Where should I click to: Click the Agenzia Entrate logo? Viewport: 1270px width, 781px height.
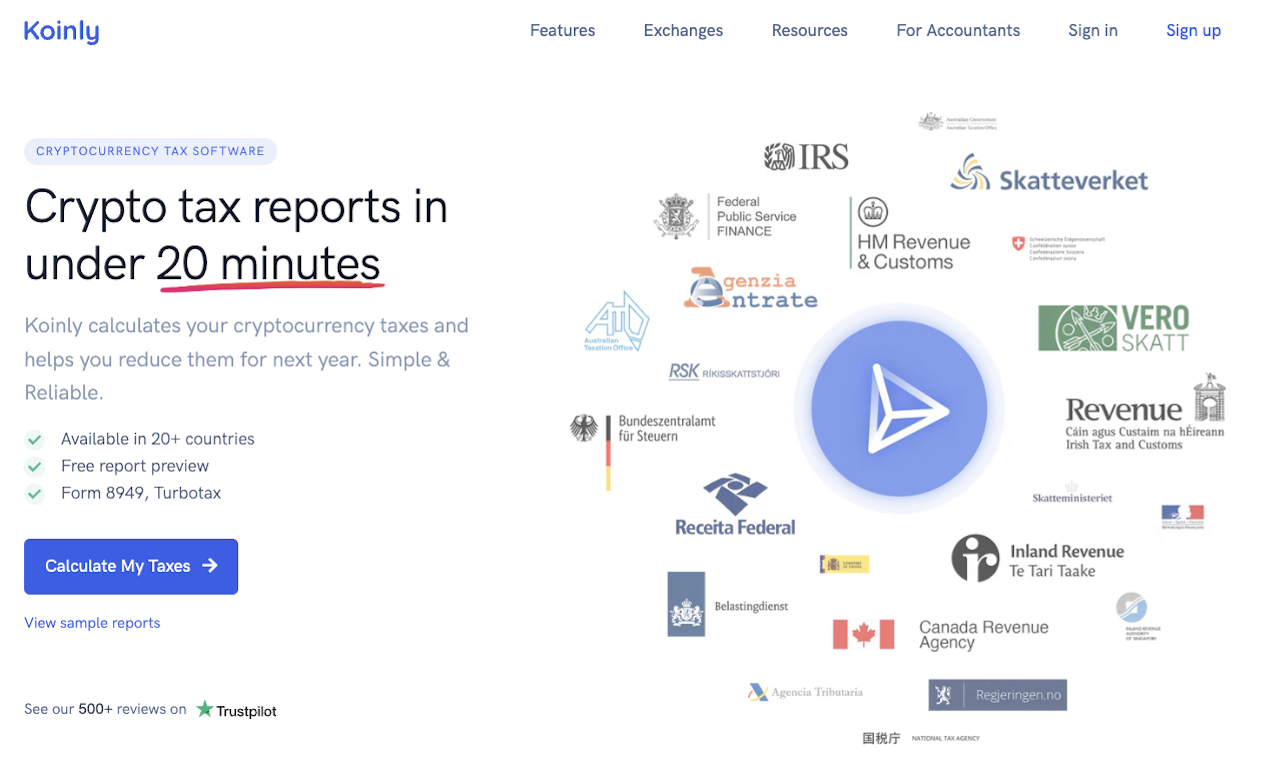tap(750, 288)
